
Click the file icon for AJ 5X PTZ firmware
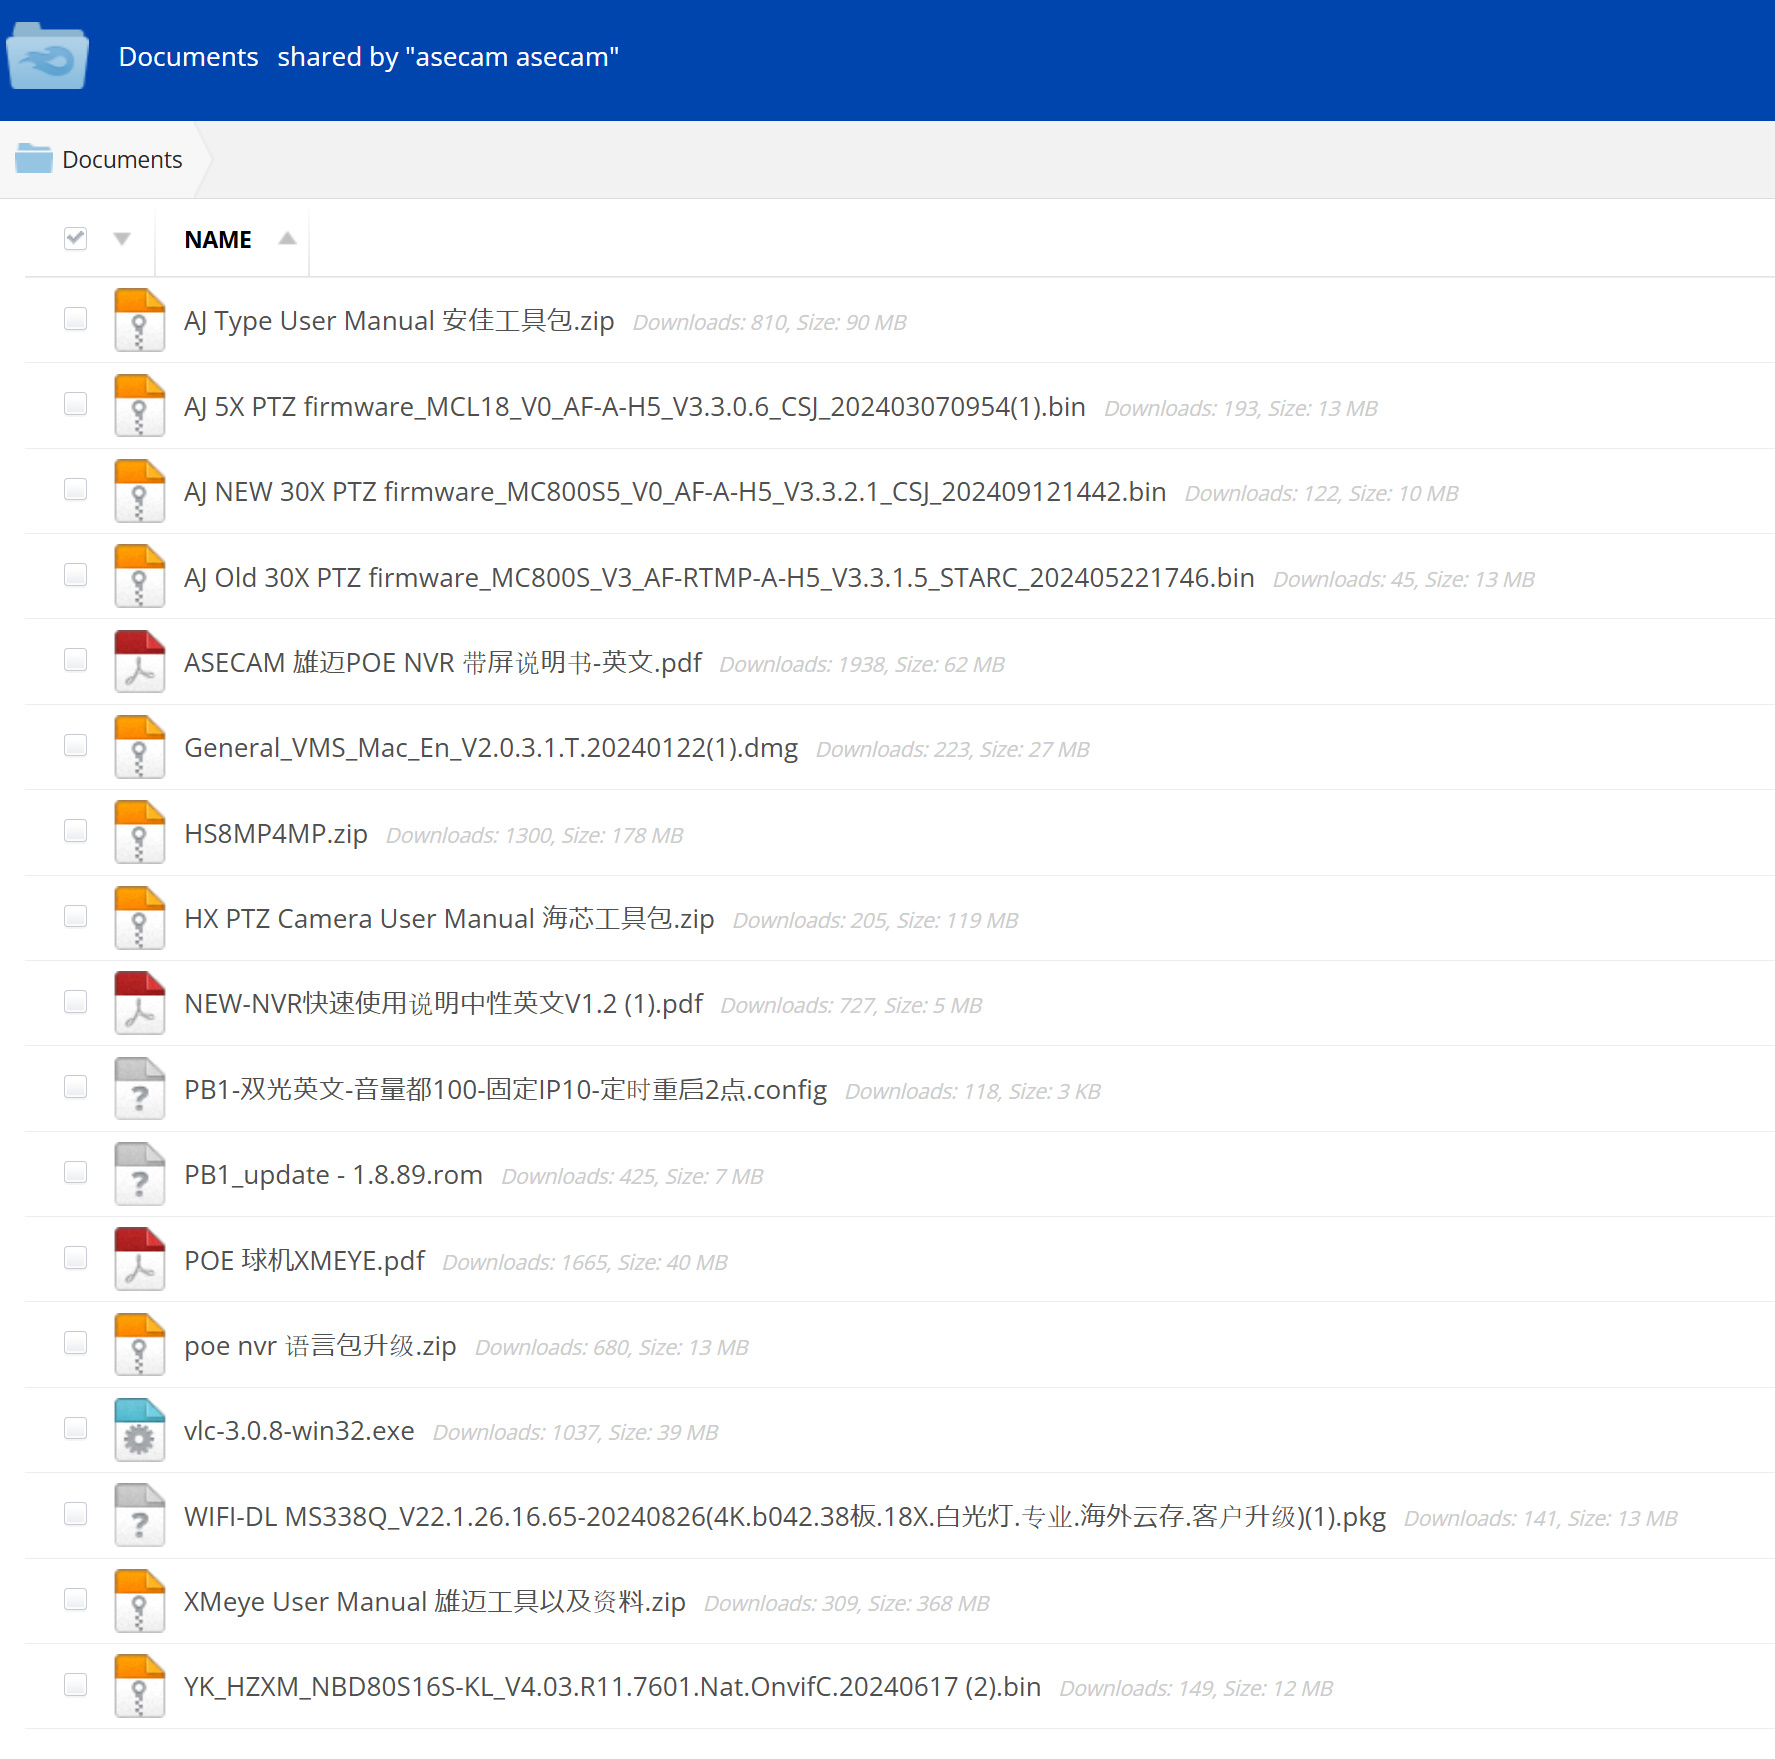(139, 405)
